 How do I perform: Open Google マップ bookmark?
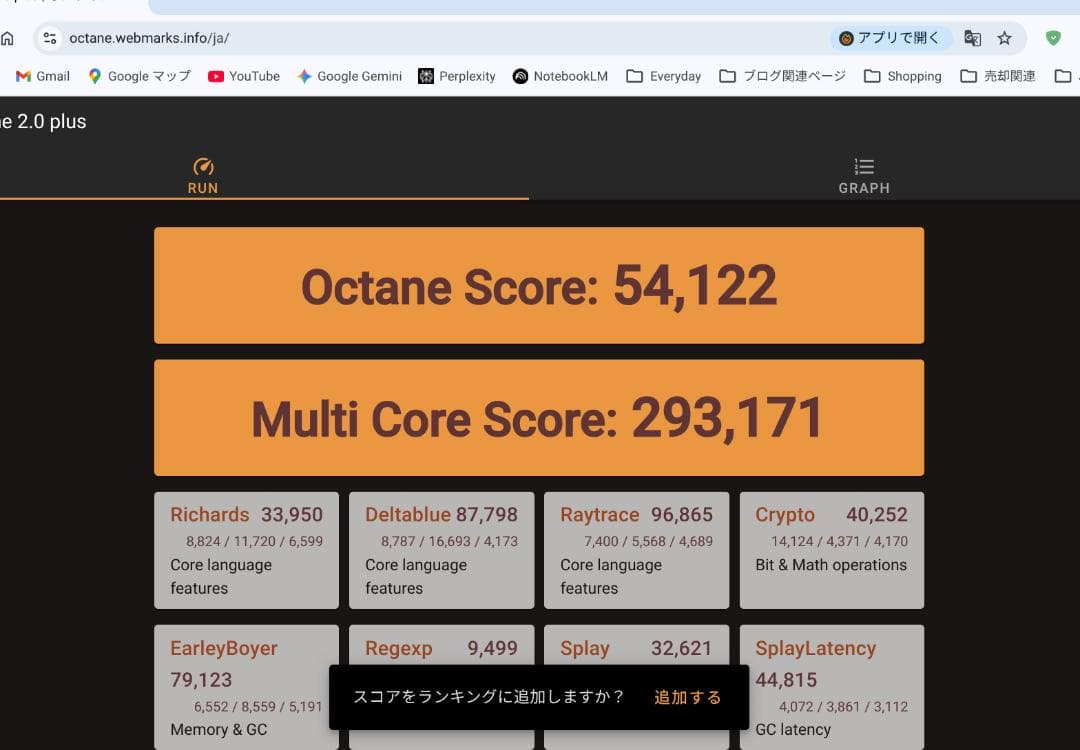click(139, 76)
